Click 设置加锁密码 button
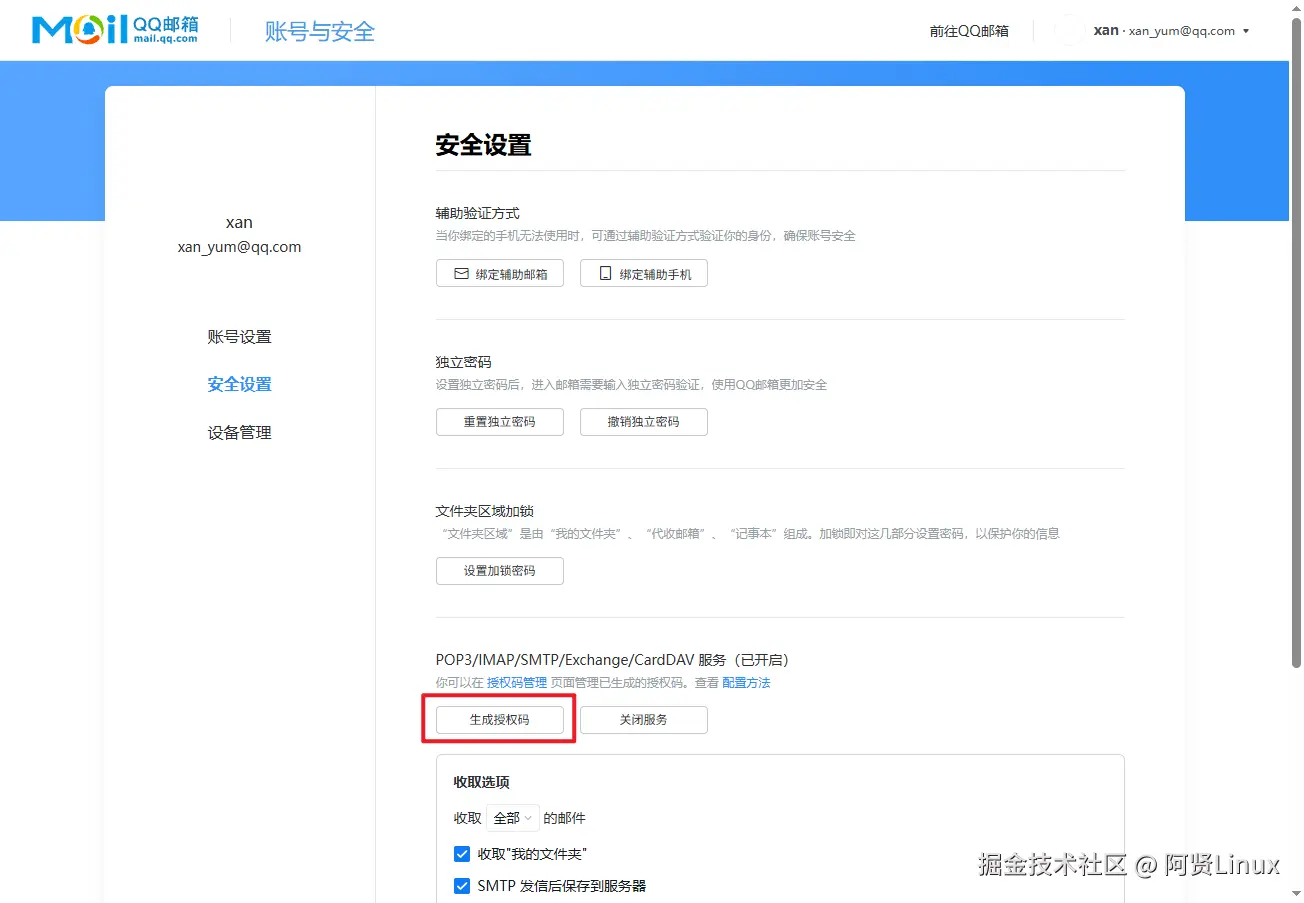 (500, 571)
